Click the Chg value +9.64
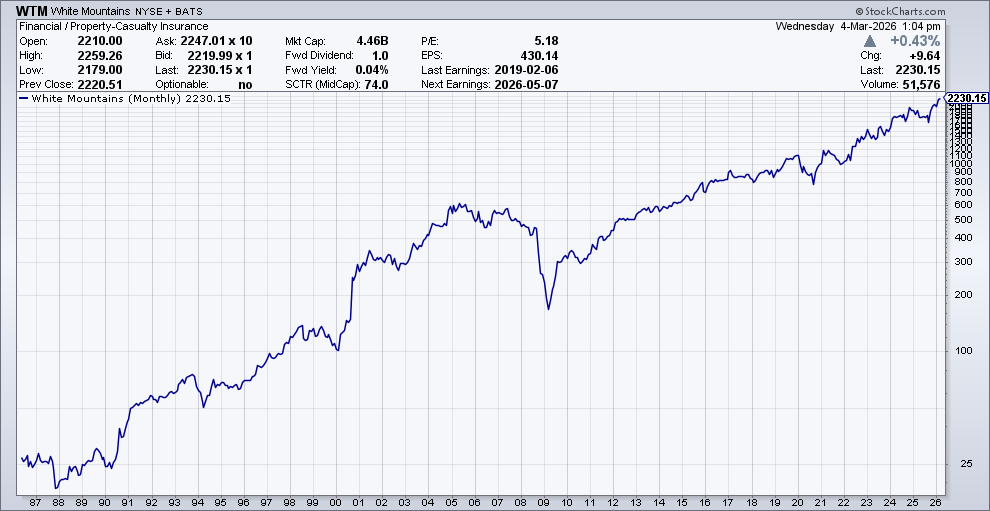The height and width of the screenshot is (511, 990). point(926,56)
